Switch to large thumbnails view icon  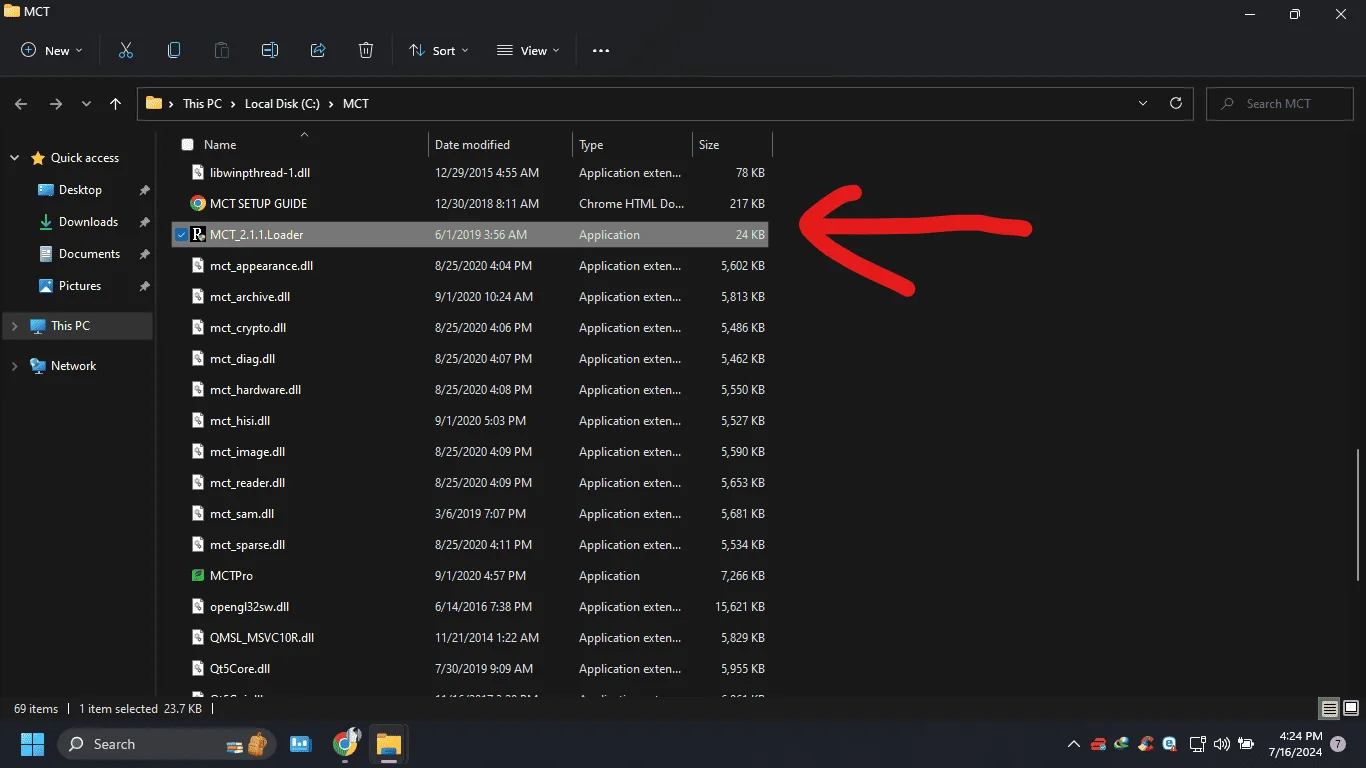[x=1350, y=709]
